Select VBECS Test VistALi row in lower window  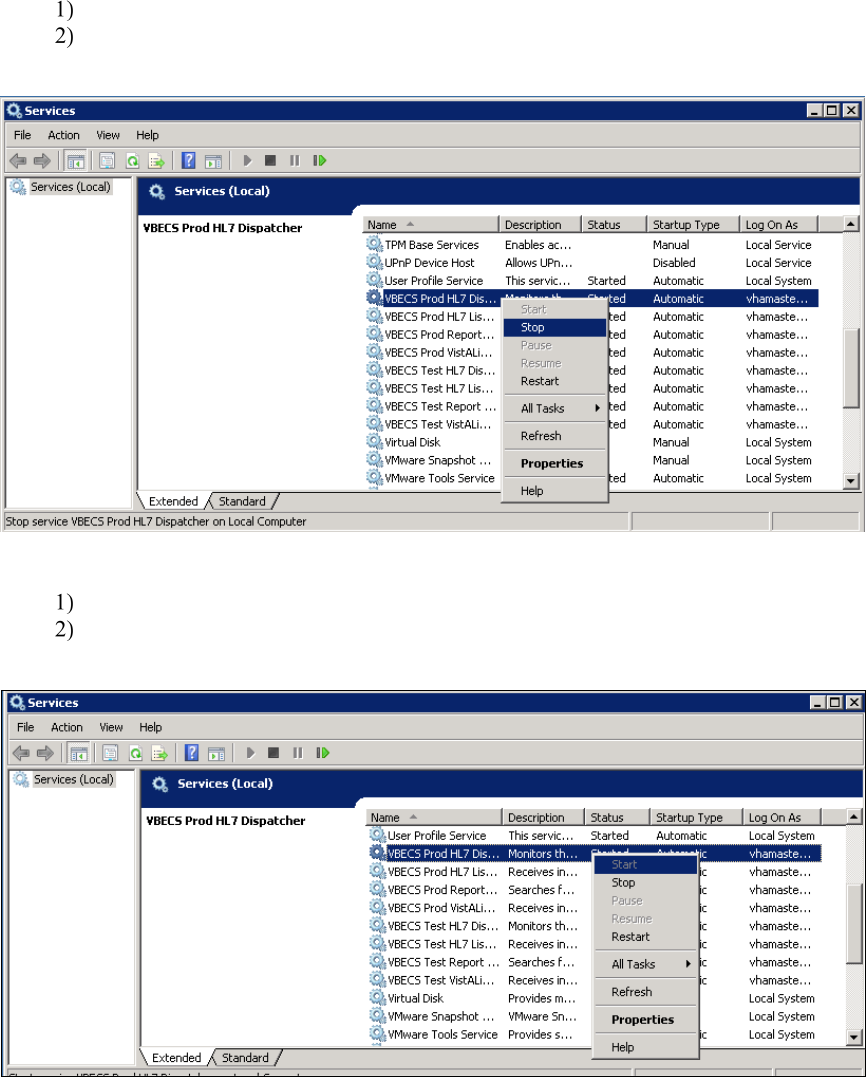point(594,980)
